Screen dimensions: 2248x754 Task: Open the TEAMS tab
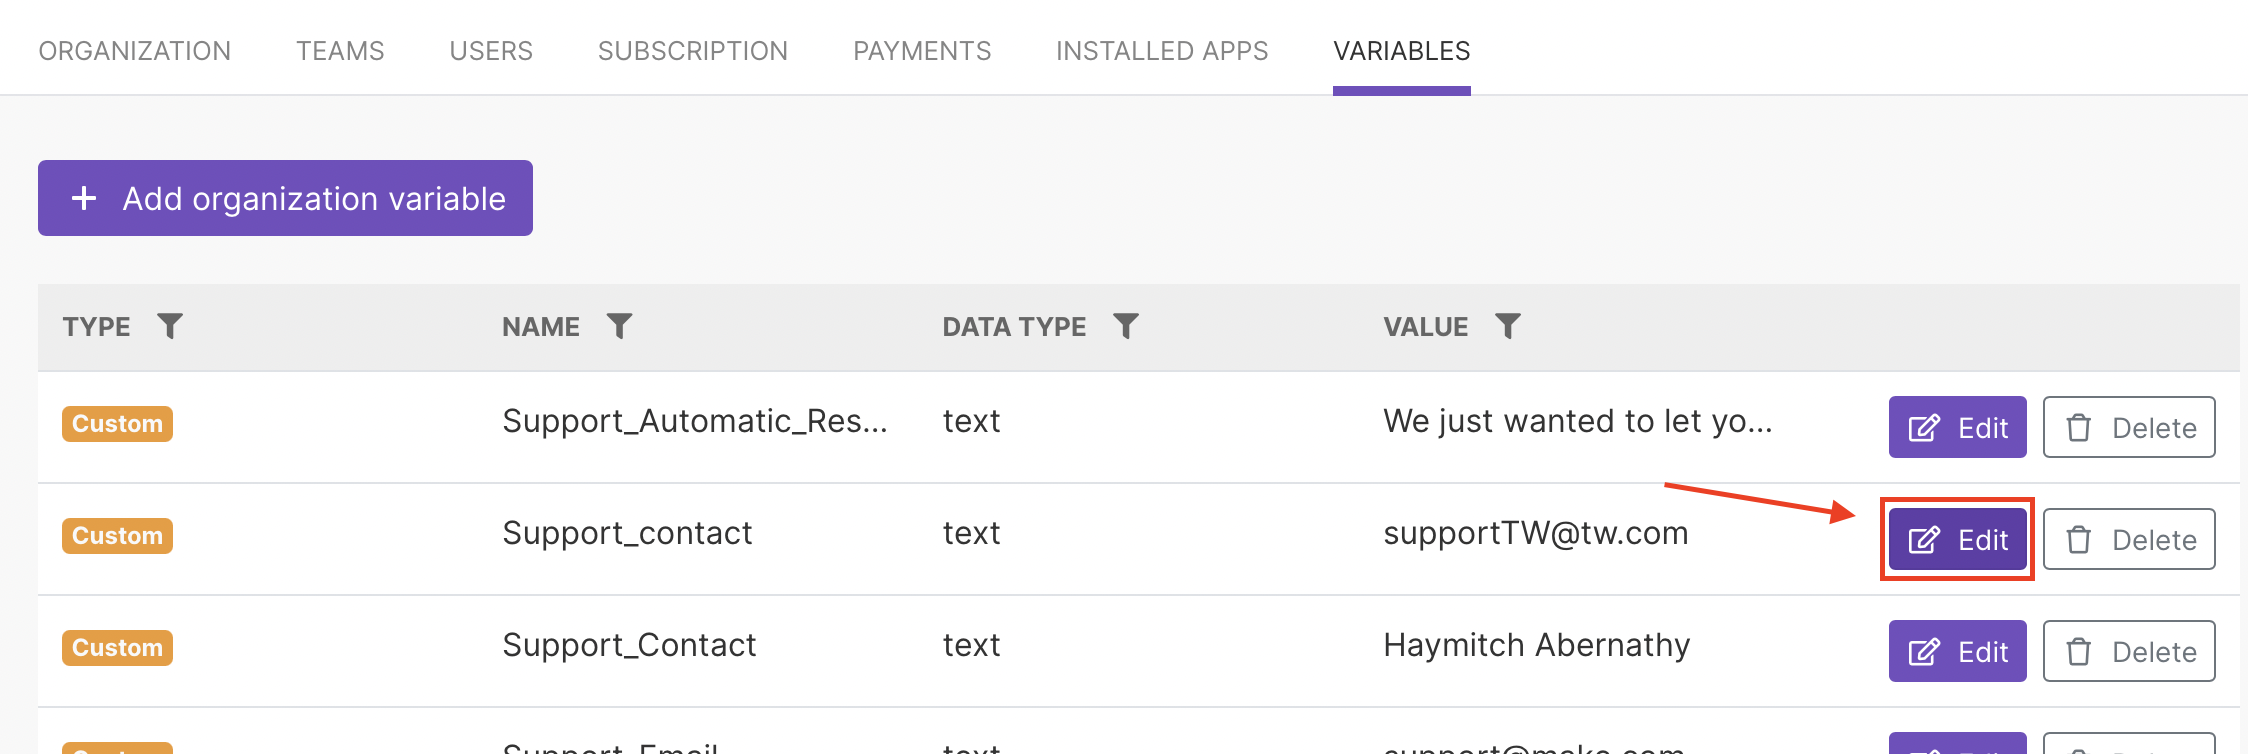(x=340, y=51)
